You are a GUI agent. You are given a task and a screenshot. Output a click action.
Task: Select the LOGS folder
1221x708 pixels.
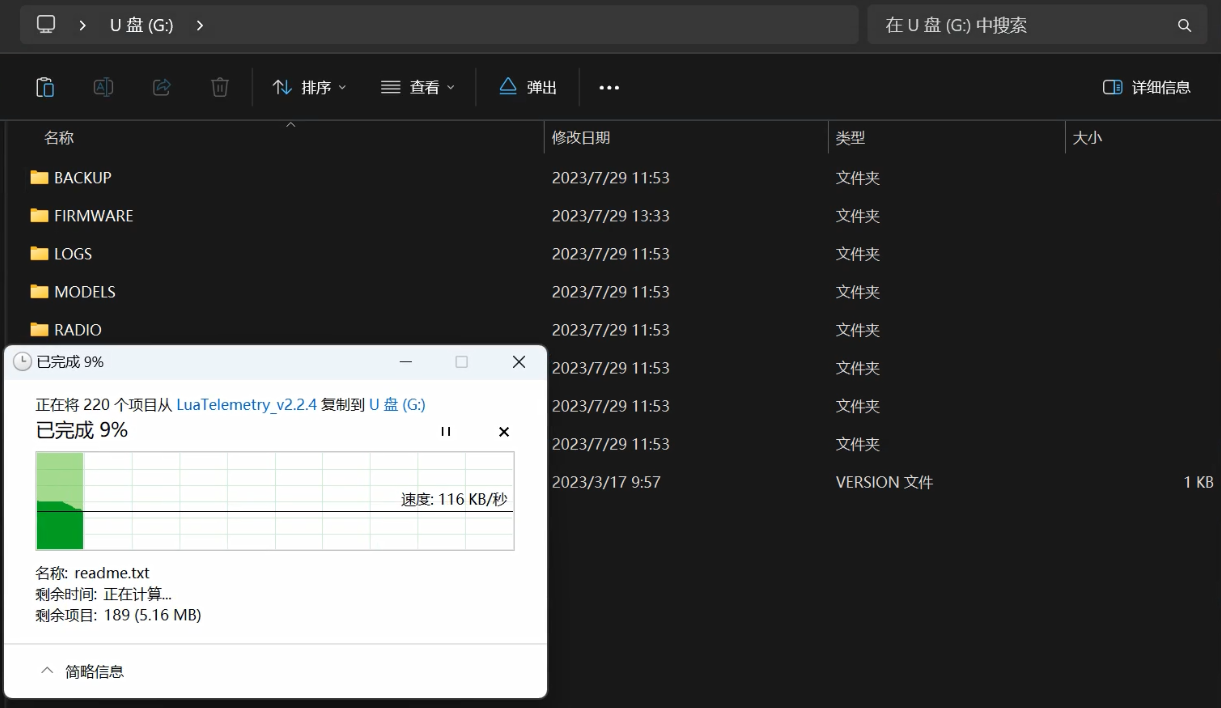point(73,253)
